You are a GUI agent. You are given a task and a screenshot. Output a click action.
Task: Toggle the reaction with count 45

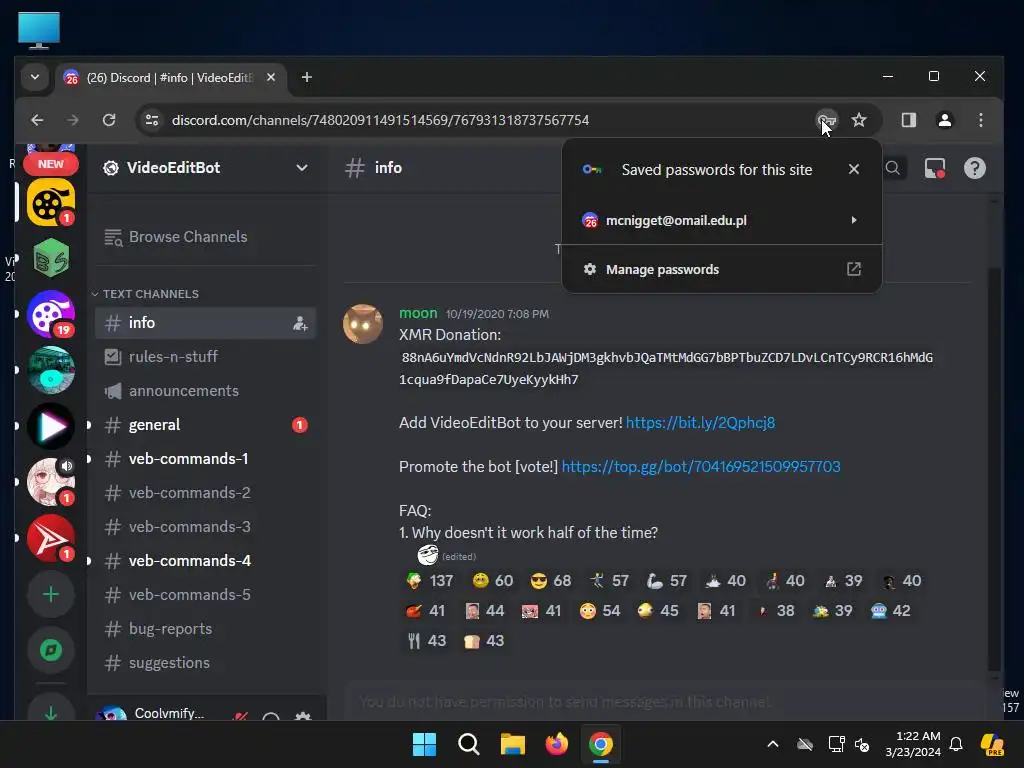pos(658,611)
